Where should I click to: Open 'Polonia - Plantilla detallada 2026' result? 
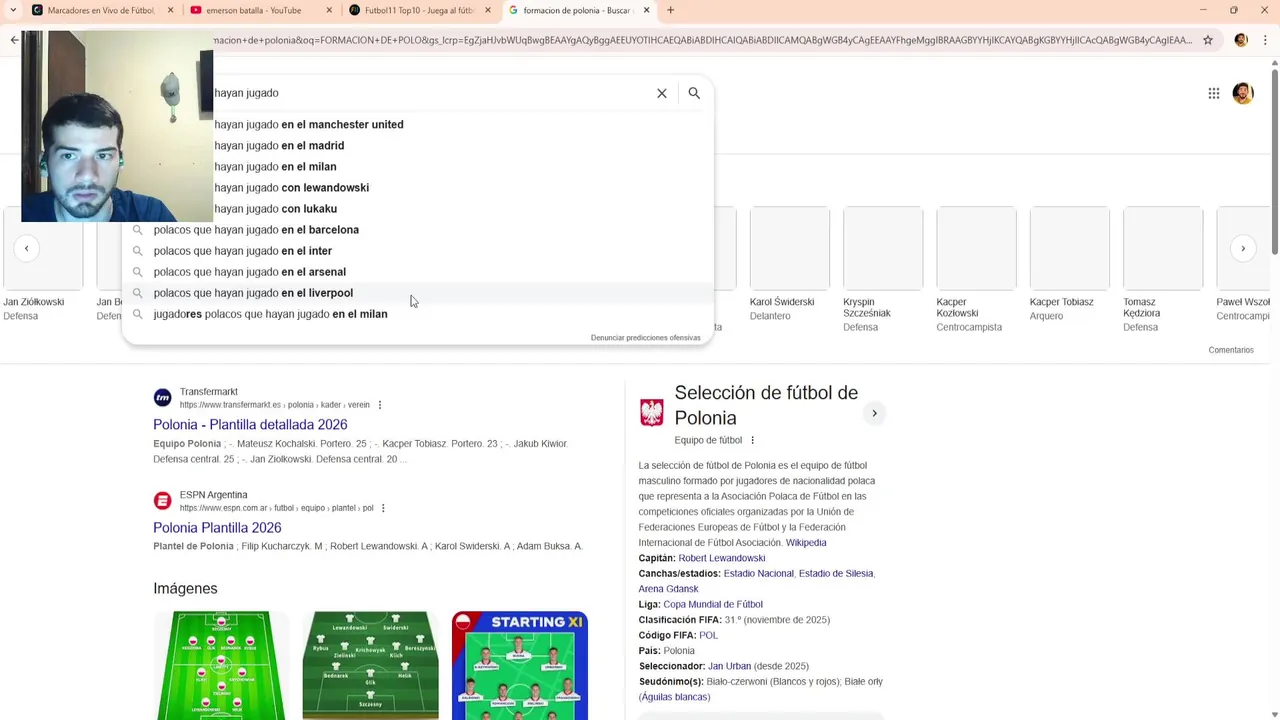250,424
